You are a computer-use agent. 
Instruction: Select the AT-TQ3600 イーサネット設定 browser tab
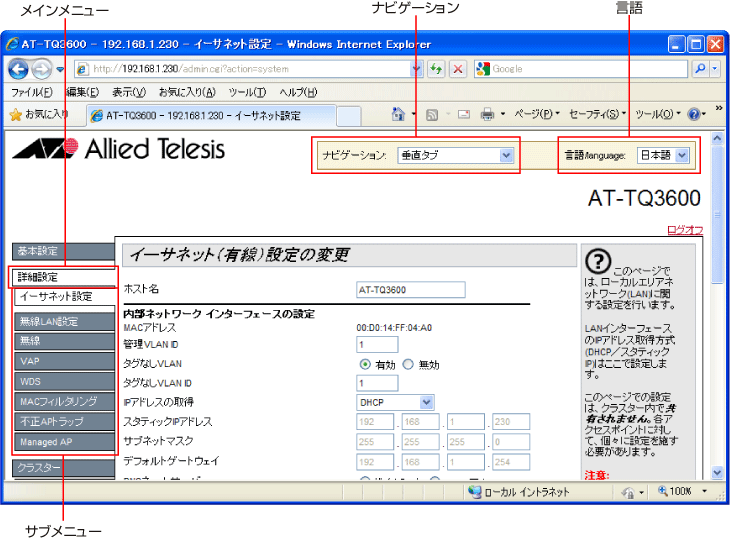coord(212,115)
